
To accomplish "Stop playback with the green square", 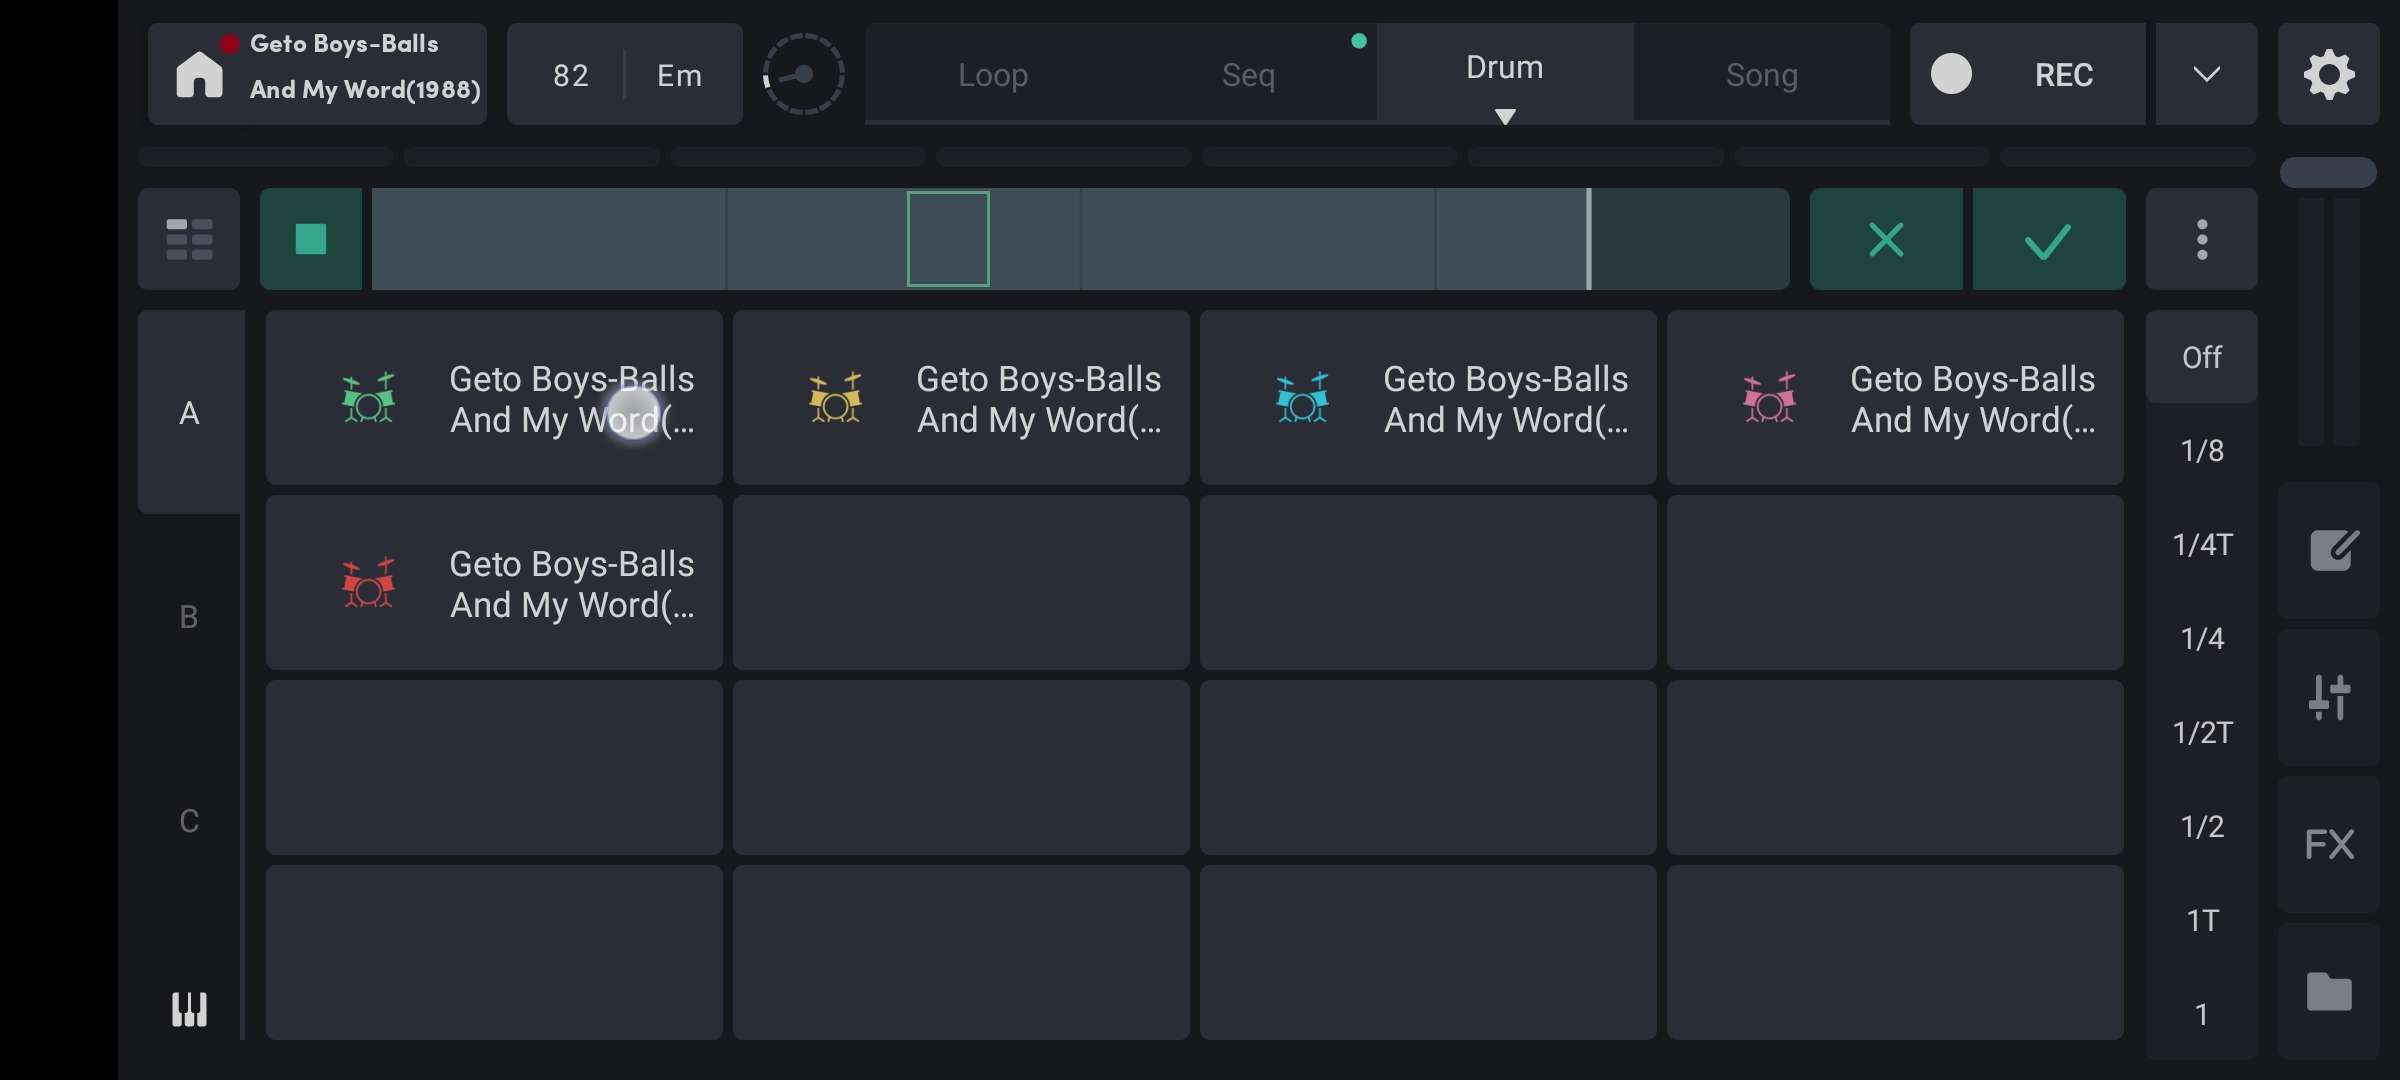I will pyautogui.click(x=311, y=239).
